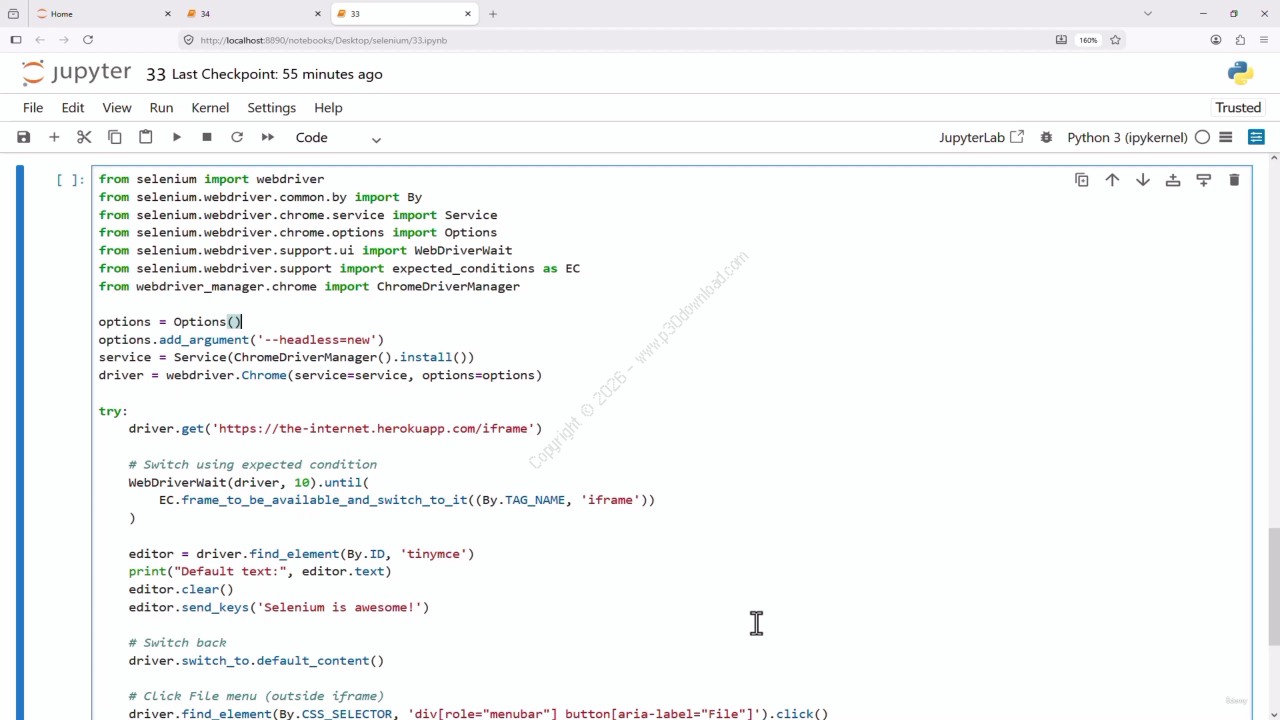Duplicate the cell with the cell toolbar icon
The height and width of the screenshot is (720, 1280).
1081,180
